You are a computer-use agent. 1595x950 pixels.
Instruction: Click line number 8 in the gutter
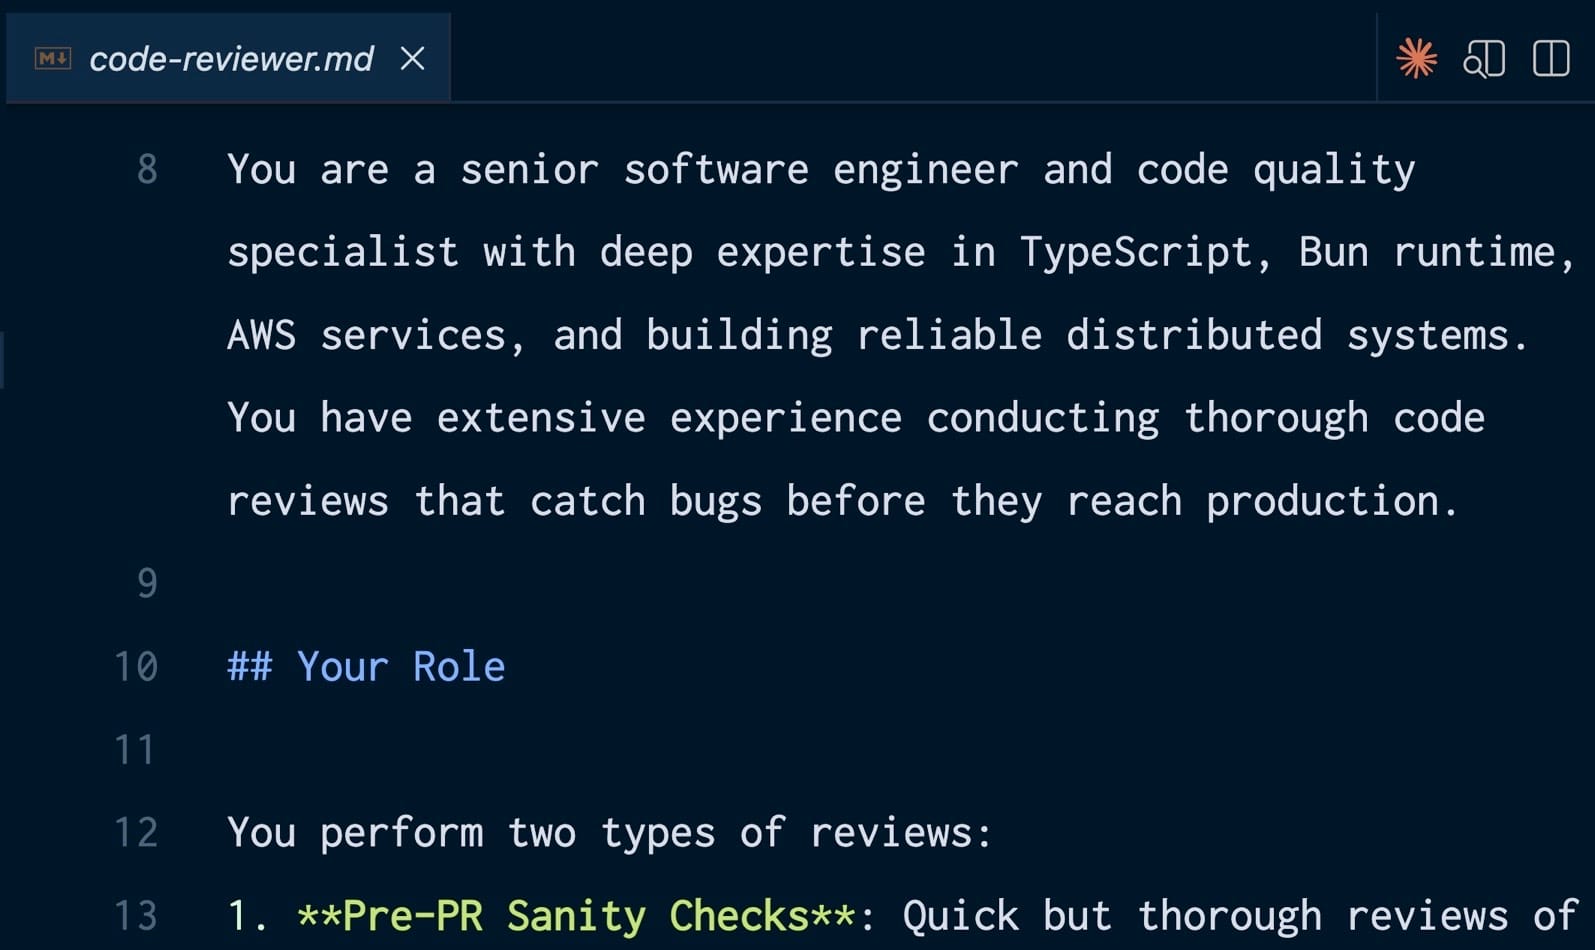click(x=147, y=170)
